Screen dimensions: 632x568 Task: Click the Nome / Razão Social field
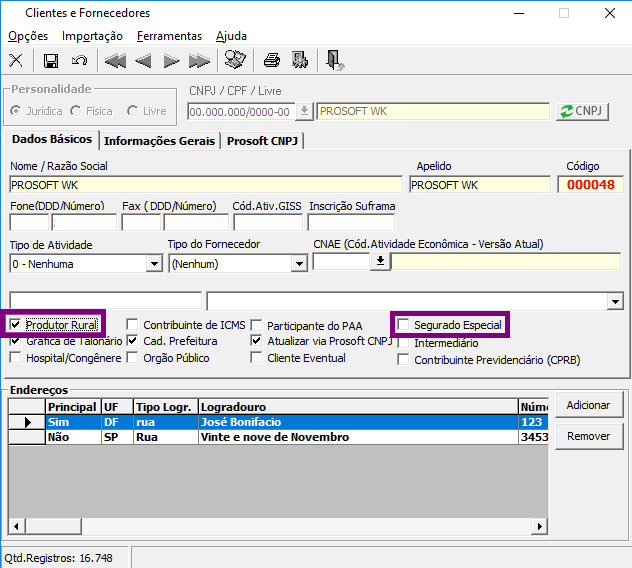(x=206, y=185)
